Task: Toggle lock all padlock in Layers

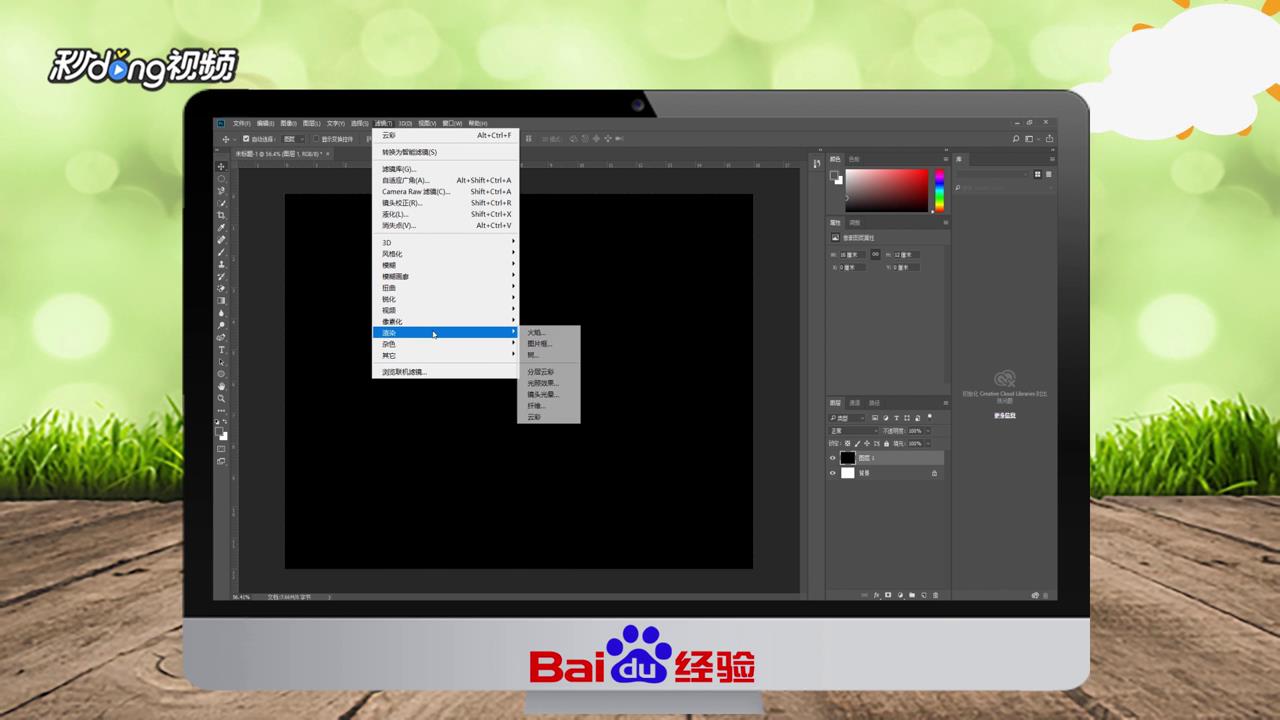Action: coord(886,443)
